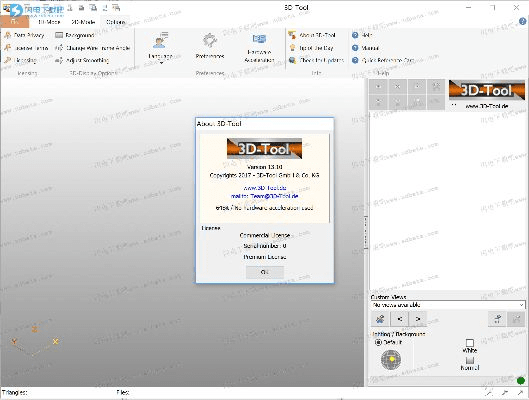Go to previous custom view
Screen dimensions: 529x400
(400, 319)
